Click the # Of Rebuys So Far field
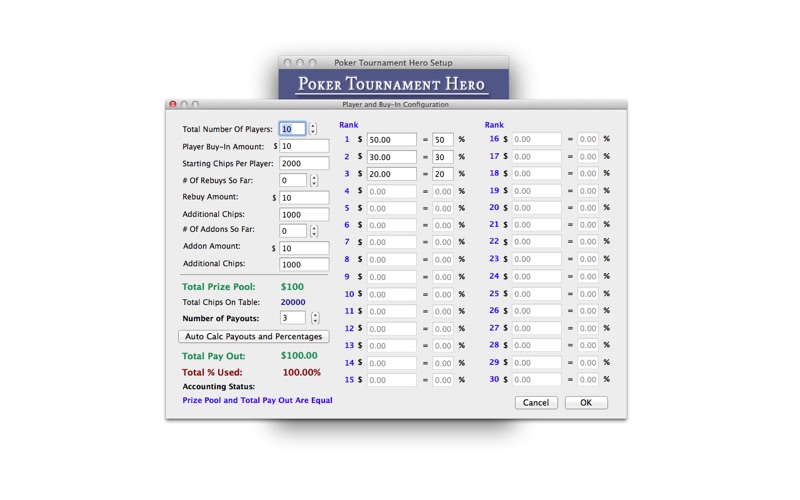 click(x=293, y=180)
